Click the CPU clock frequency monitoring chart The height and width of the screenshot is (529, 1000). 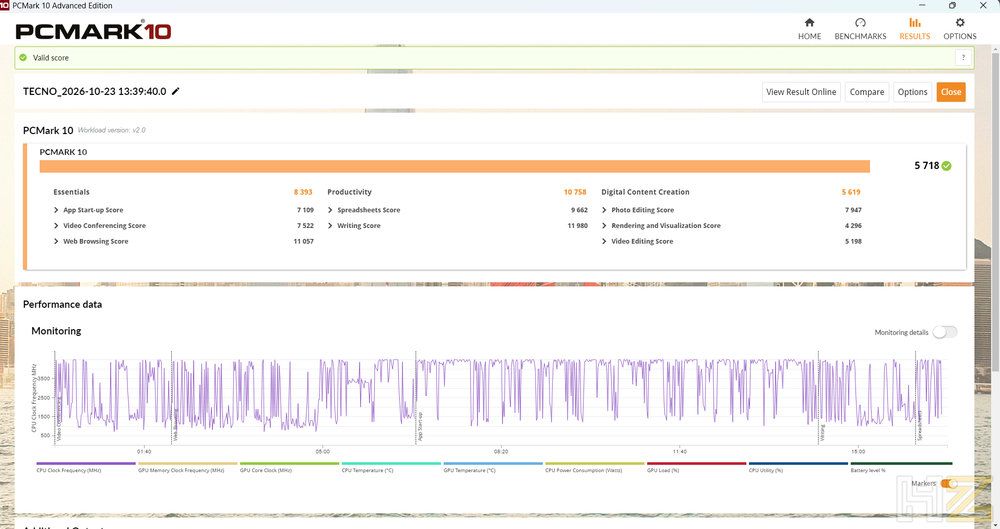click(x=501, y=399)
